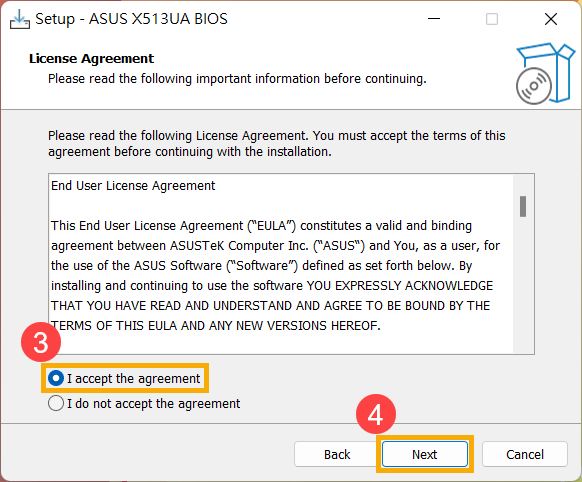Return to the previous step with Back
Image resolution: width=582 pixels, height=482 pixels.
pyautogui.click(x=337, y=454)
